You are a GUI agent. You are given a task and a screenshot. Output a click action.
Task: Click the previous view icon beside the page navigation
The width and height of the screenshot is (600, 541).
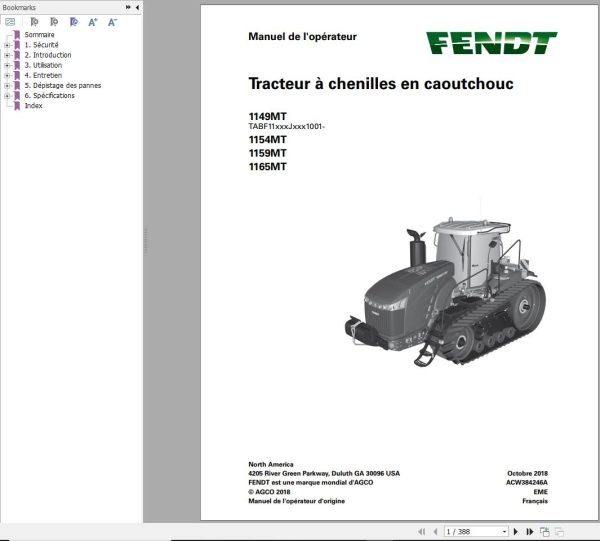pyautogui.click(x=544, y=531)
